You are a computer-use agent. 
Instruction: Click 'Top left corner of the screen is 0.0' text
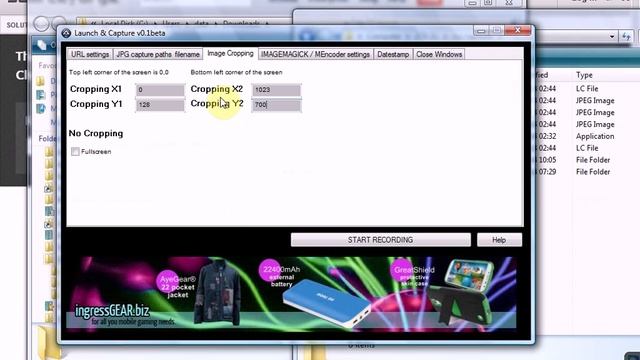[x=119, y=72]
